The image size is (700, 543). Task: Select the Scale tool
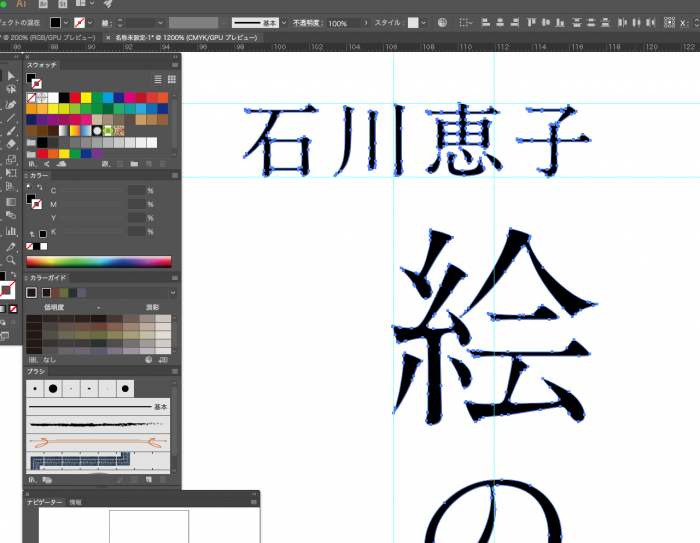pos(11,159)
